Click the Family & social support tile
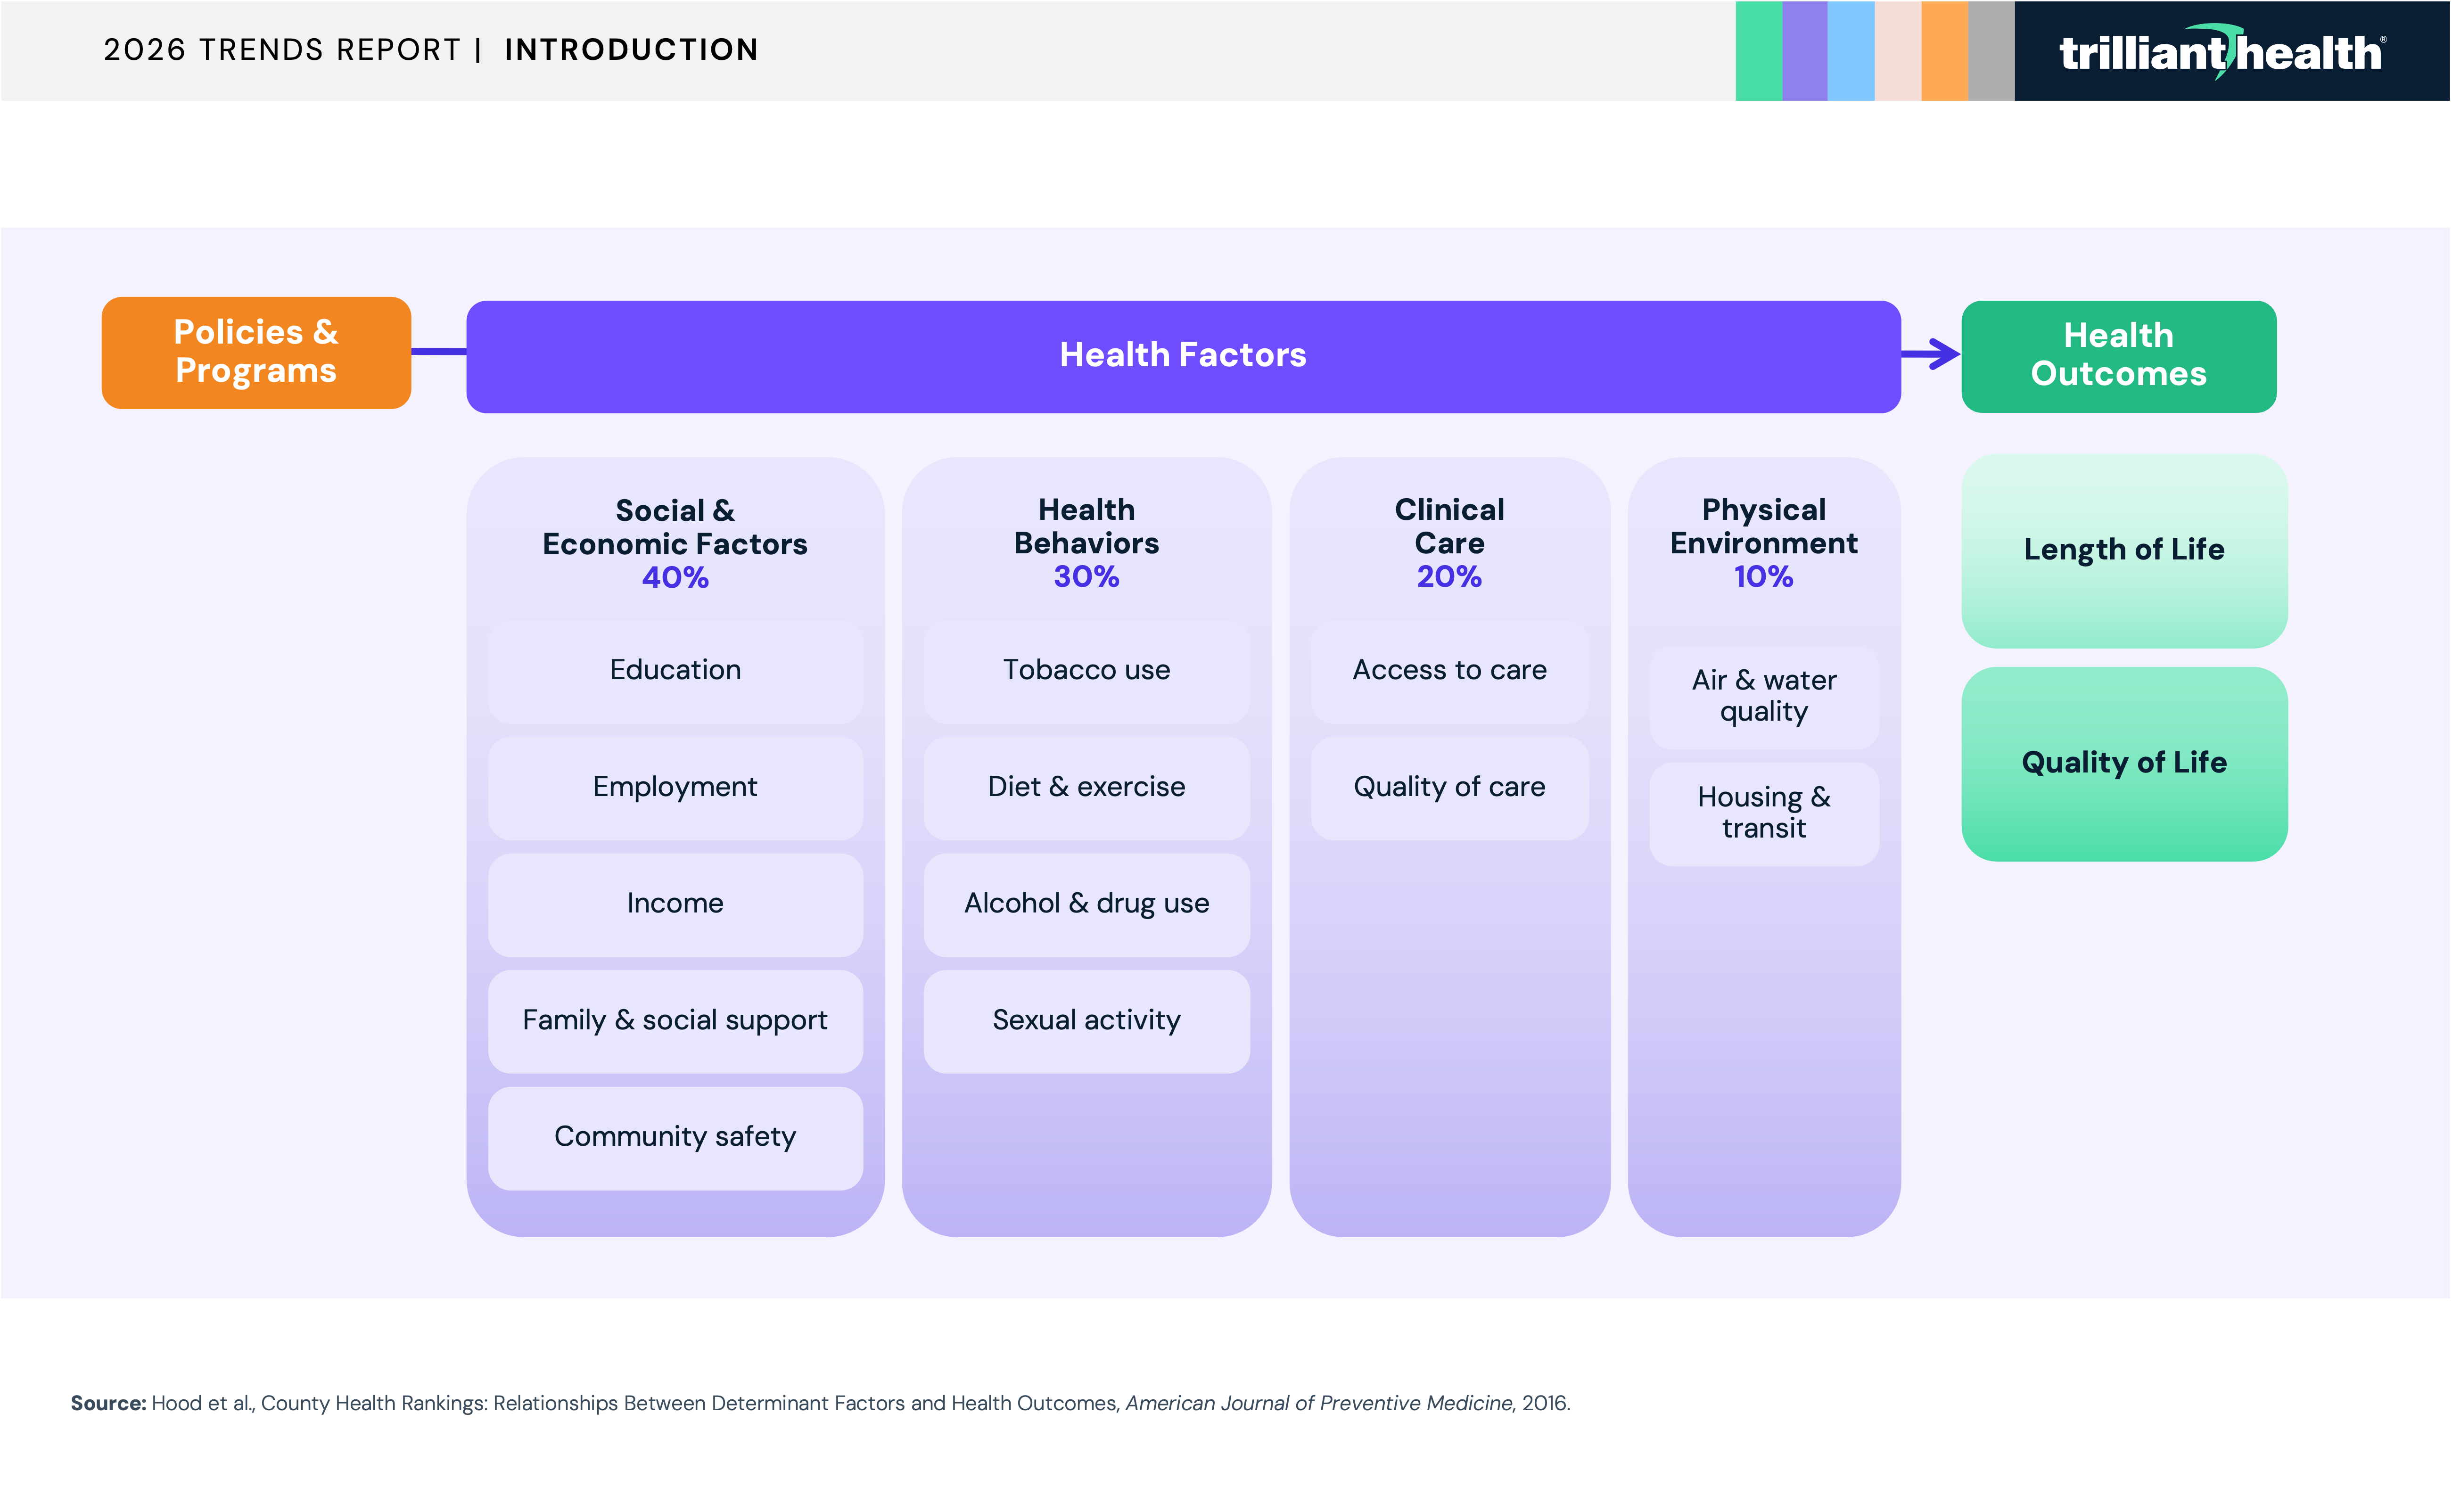The width and height of the screenshot is (2452, 1512). tap(675, 1021)
